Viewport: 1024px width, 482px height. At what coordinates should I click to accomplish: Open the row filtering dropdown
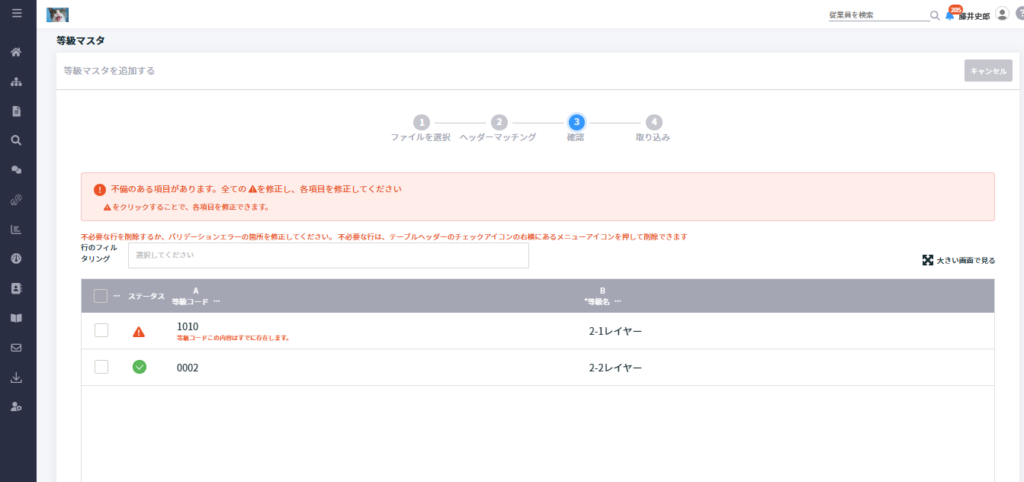328,255
